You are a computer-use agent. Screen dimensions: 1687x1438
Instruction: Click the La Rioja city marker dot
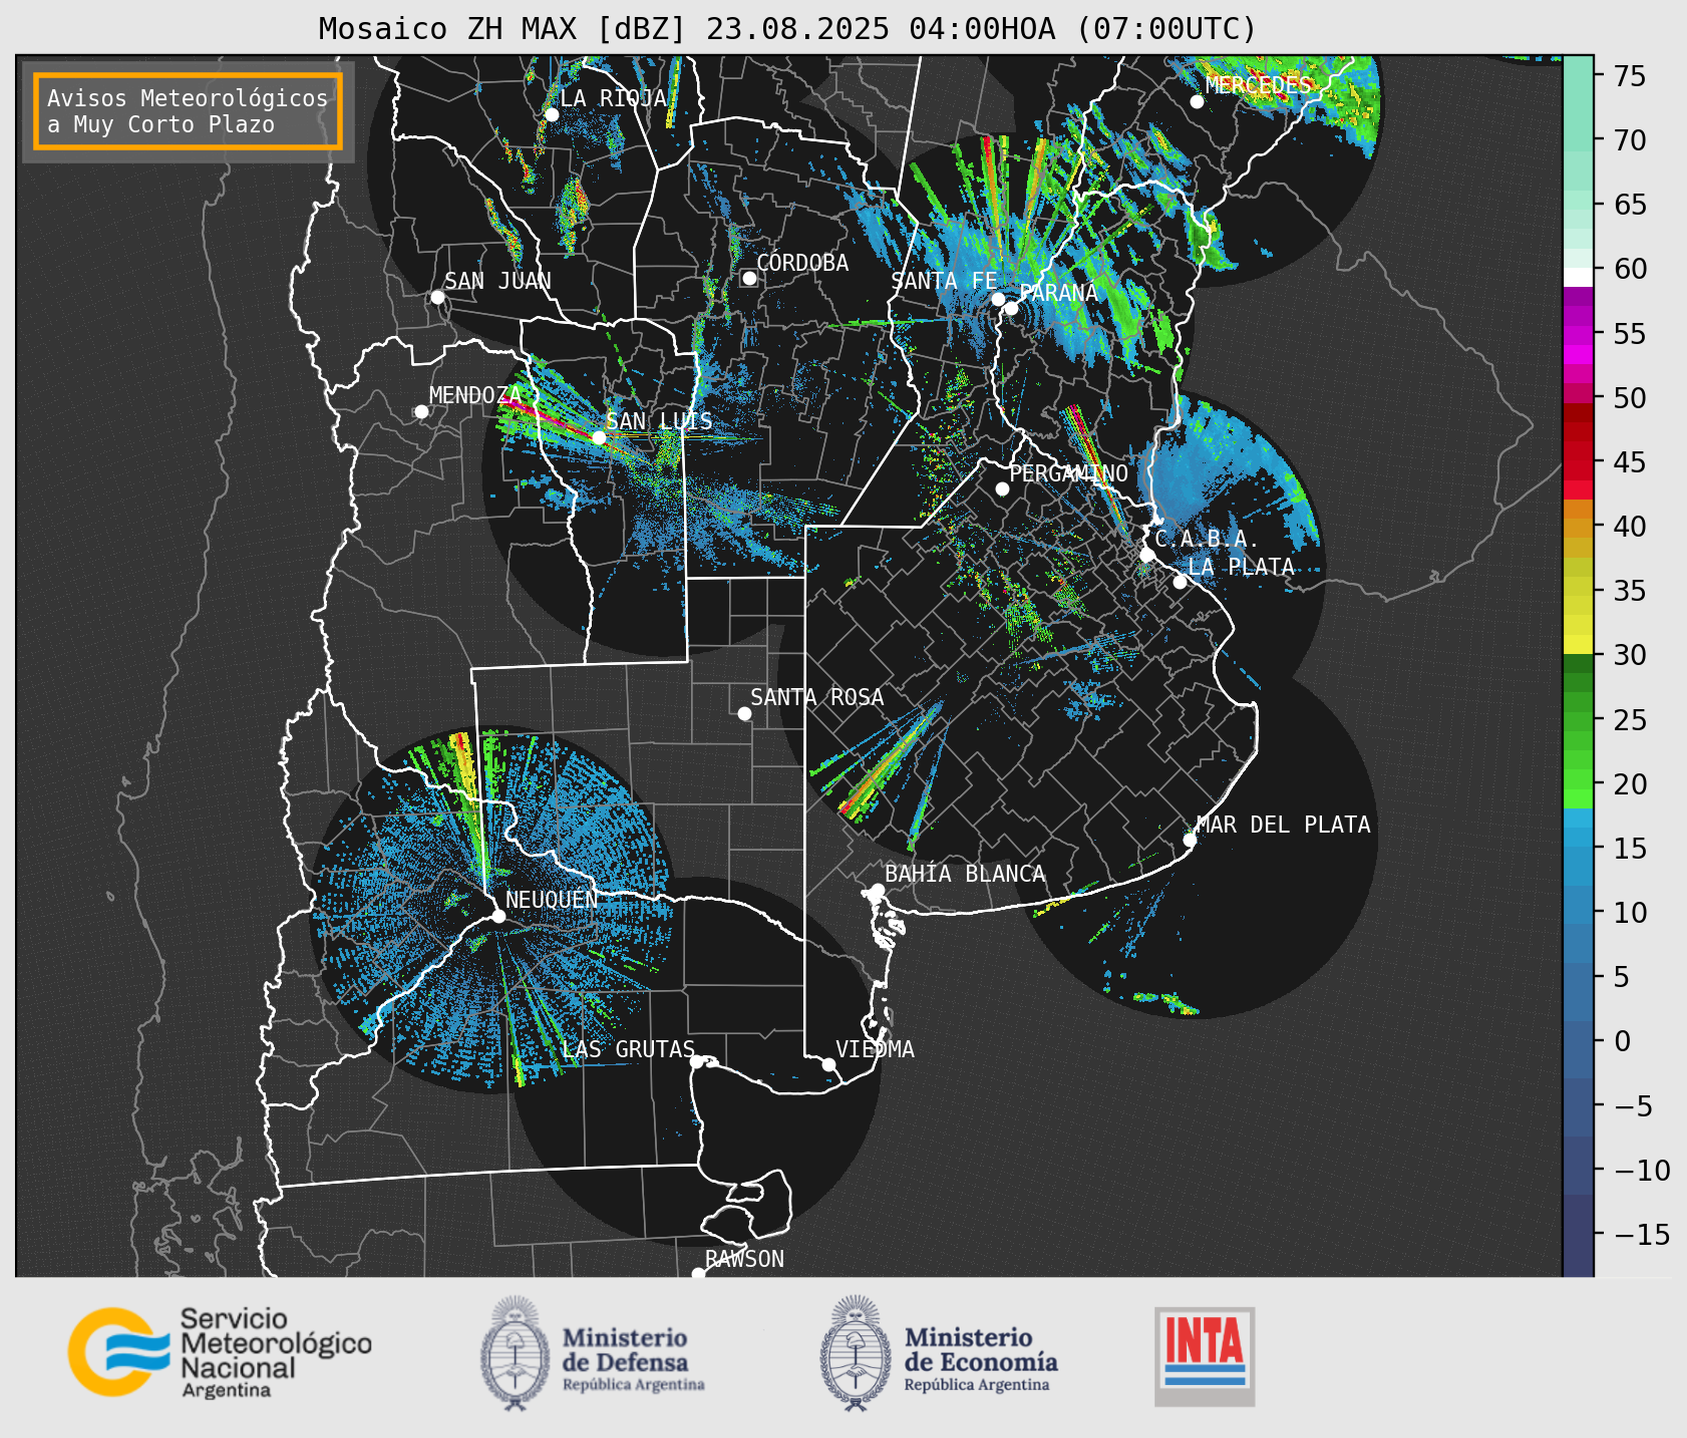coord(551,115)
